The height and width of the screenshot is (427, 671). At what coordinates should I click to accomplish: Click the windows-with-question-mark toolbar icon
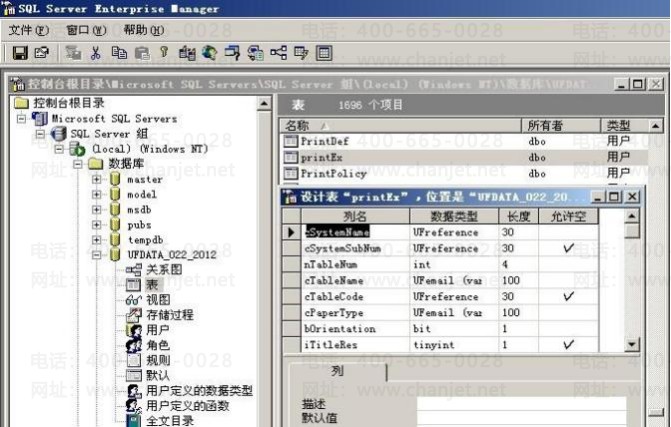tap(232, 53)
